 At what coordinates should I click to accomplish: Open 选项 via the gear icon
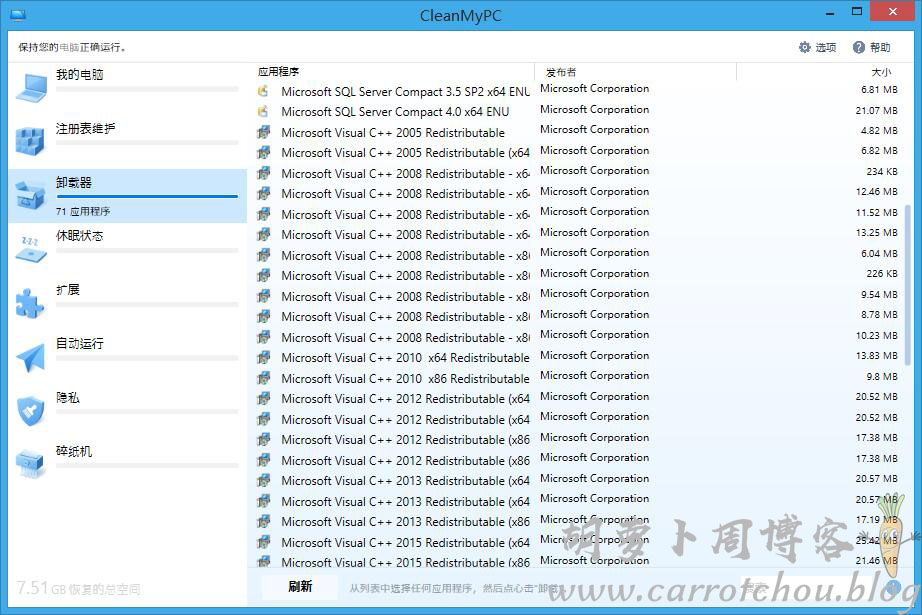click(804, 47)
